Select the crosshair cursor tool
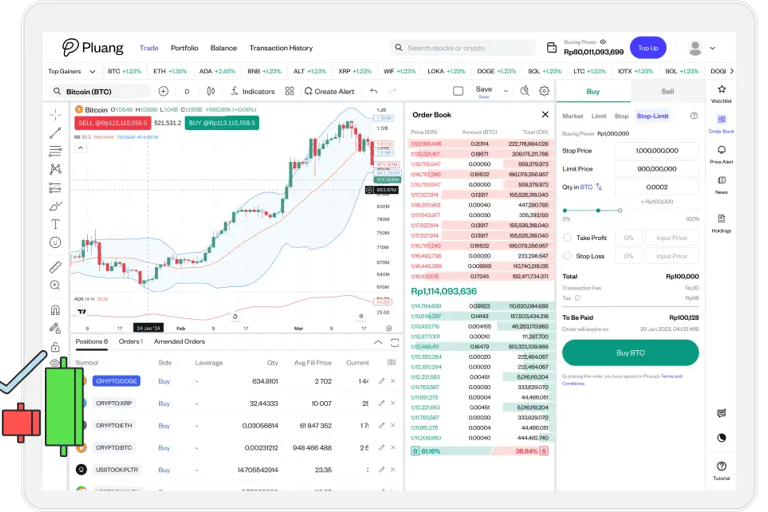Image resolution: width=768 pixels, height=512 pixels. pos(55,115)
